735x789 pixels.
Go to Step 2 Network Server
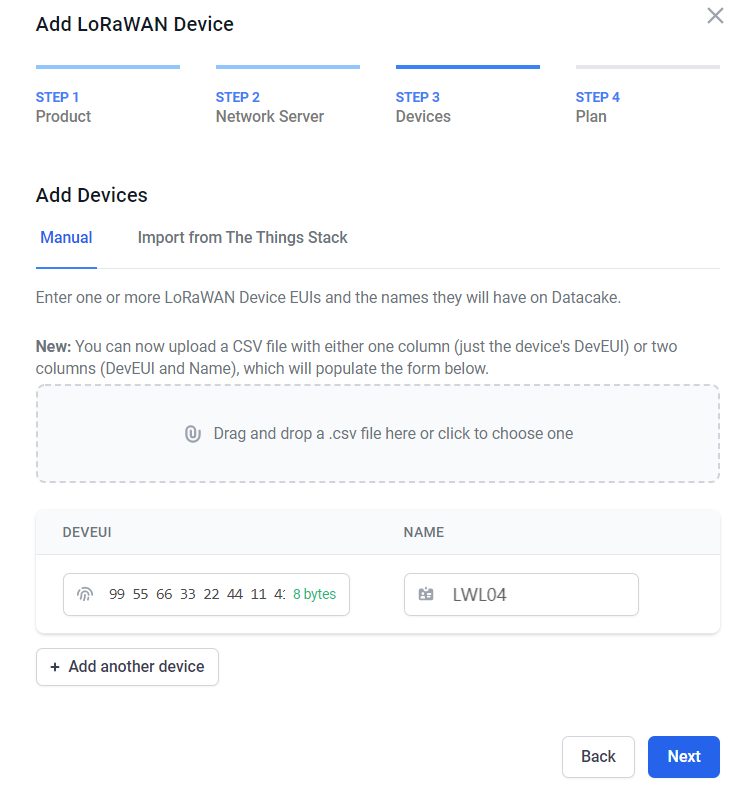(270, 107)
